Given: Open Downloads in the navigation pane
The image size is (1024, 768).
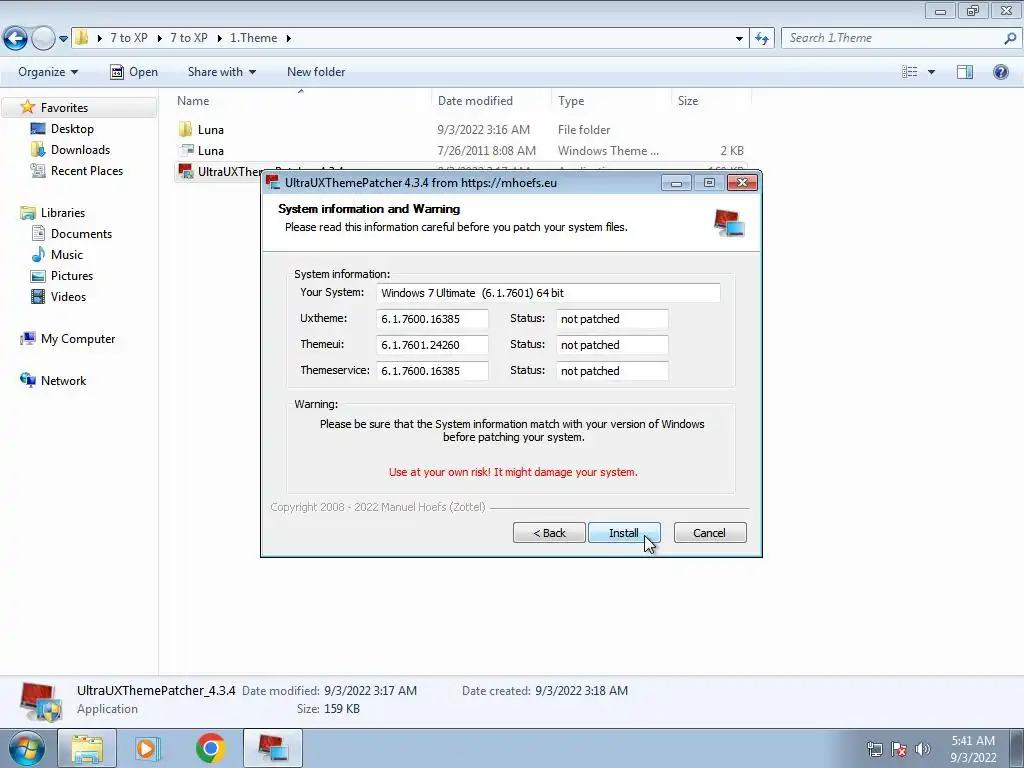Looking at the screenshot, I should click(x=80, y=150).
